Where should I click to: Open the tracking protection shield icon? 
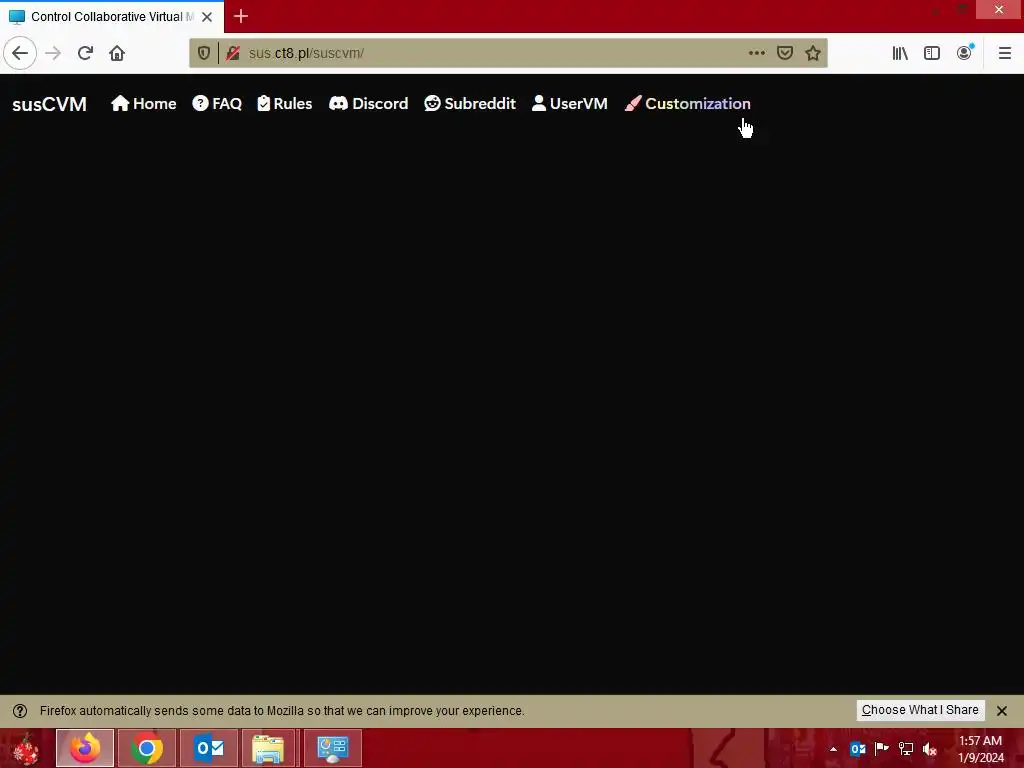click(x=204, y=53)
